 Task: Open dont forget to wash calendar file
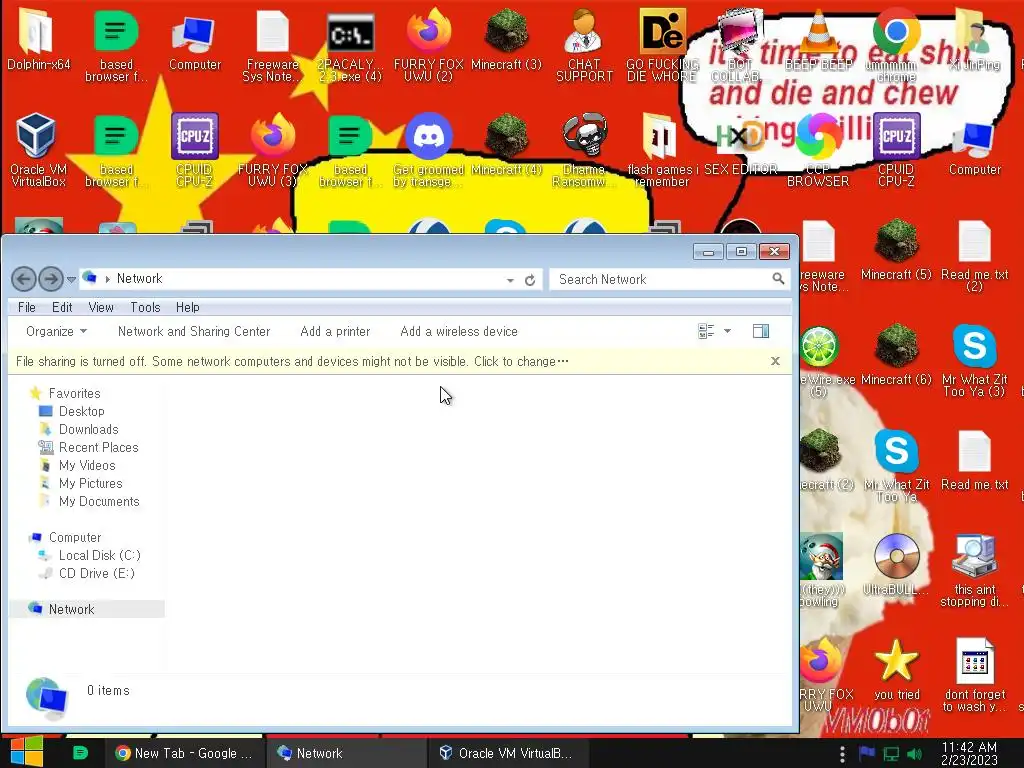coord(974,674)
